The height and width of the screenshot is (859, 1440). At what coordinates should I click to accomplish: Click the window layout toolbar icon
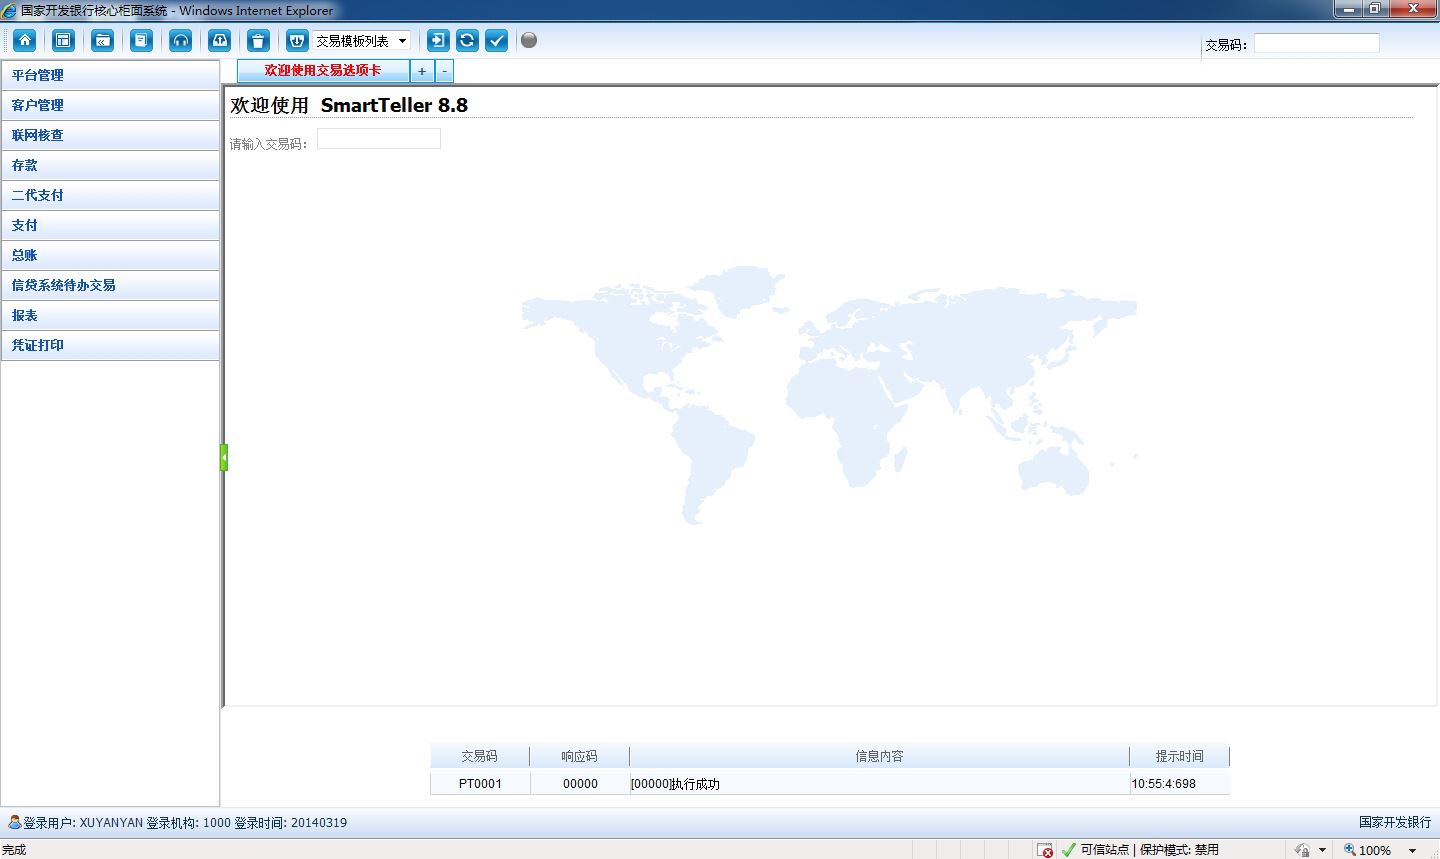[64, 40]
